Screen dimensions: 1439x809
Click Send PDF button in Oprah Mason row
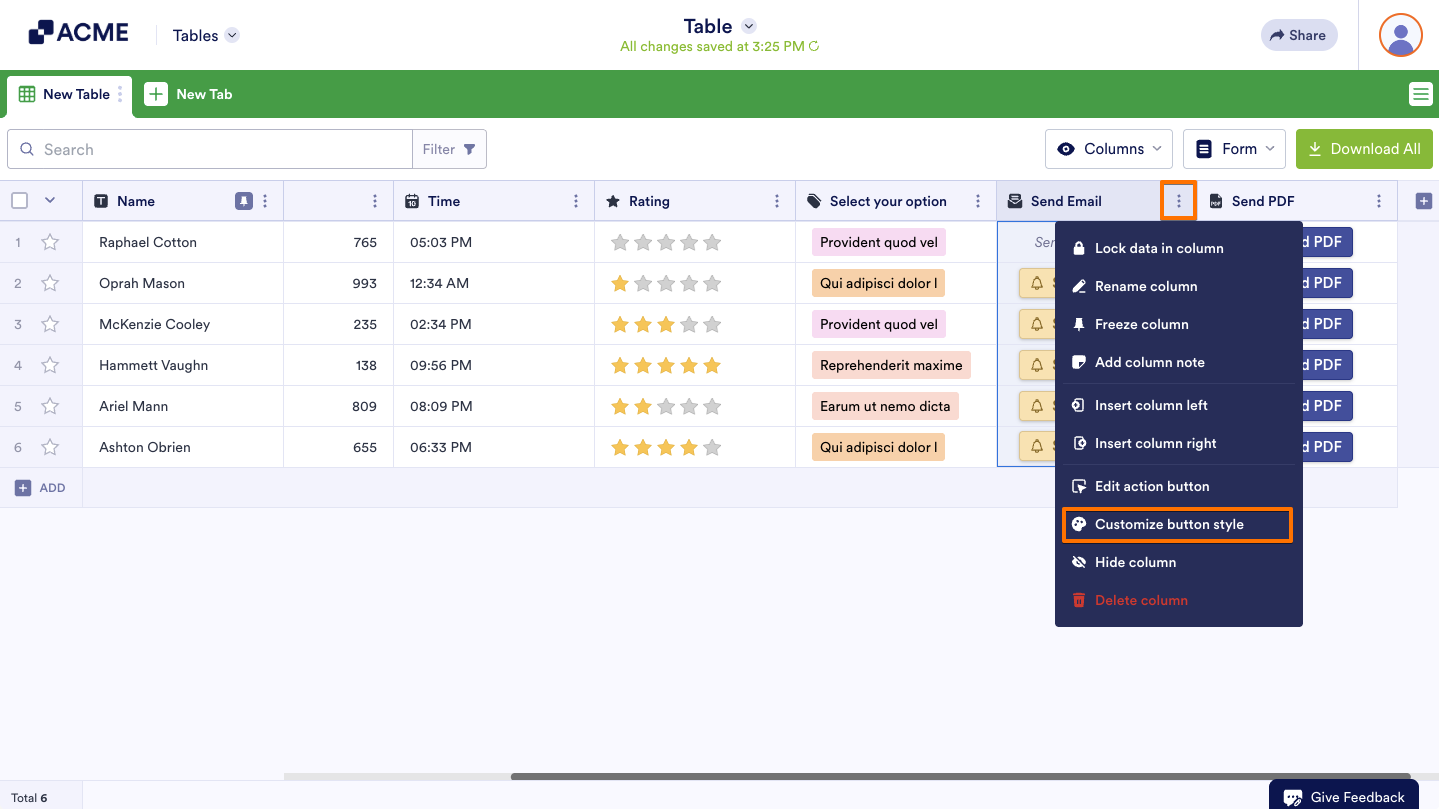coord(1327,283)
